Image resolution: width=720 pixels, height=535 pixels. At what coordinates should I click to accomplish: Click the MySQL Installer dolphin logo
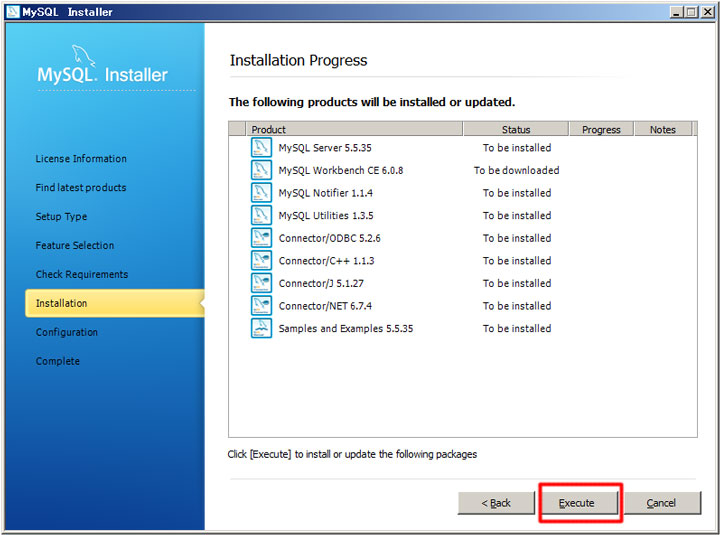84,56
